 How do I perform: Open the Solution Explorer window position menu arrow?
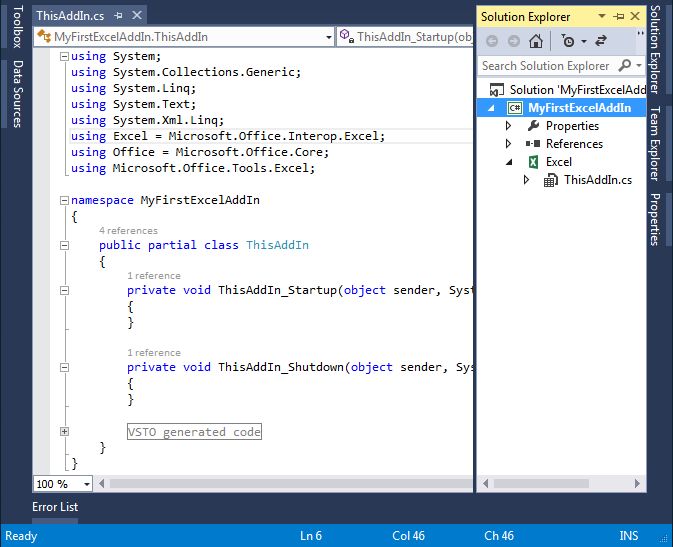click(x=602, y=16)
